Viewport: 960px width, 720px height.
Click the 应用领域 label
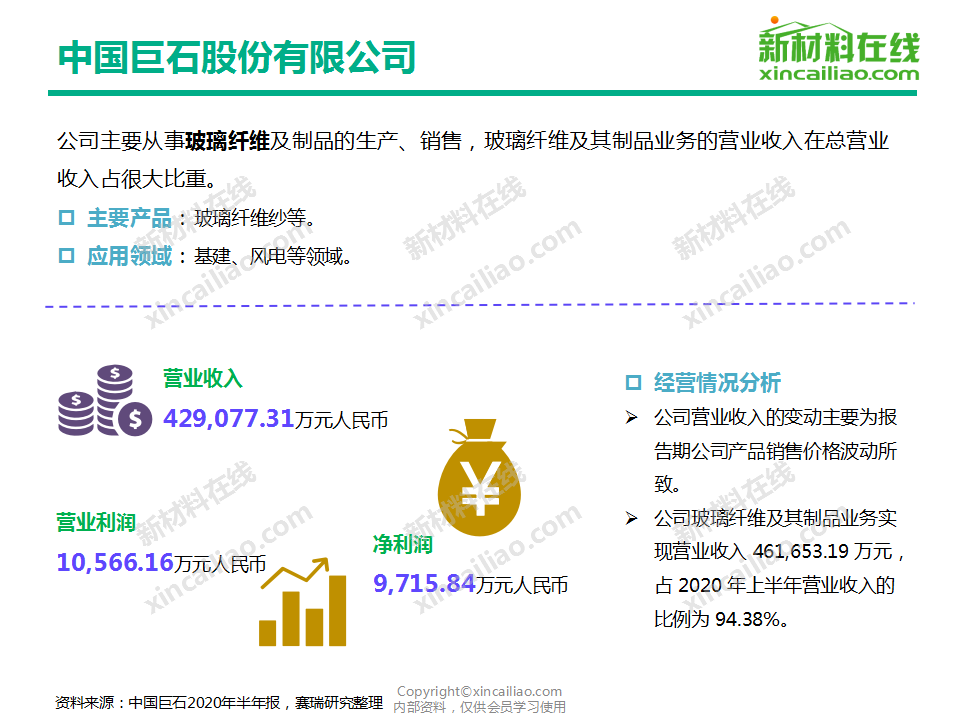[129, 256]
